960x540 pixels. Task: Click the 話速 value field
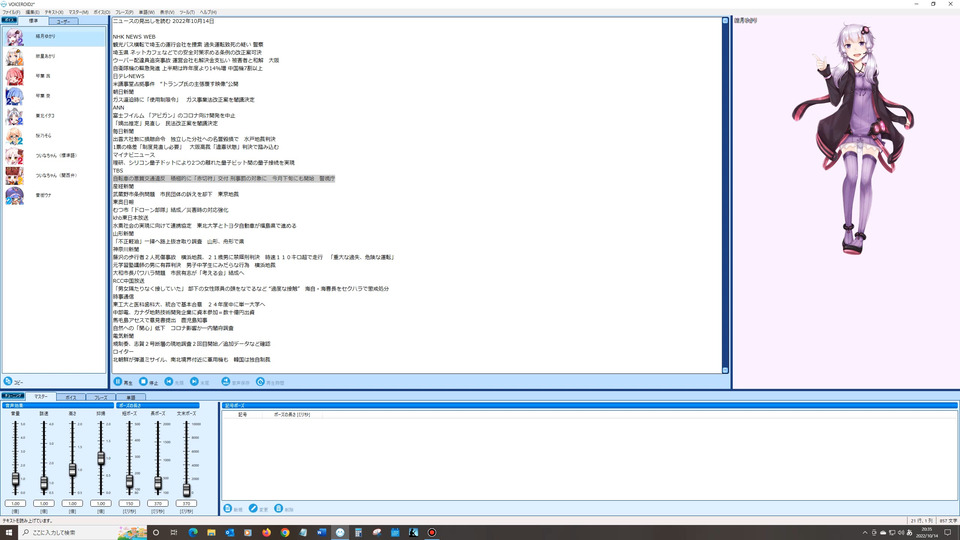44,503
